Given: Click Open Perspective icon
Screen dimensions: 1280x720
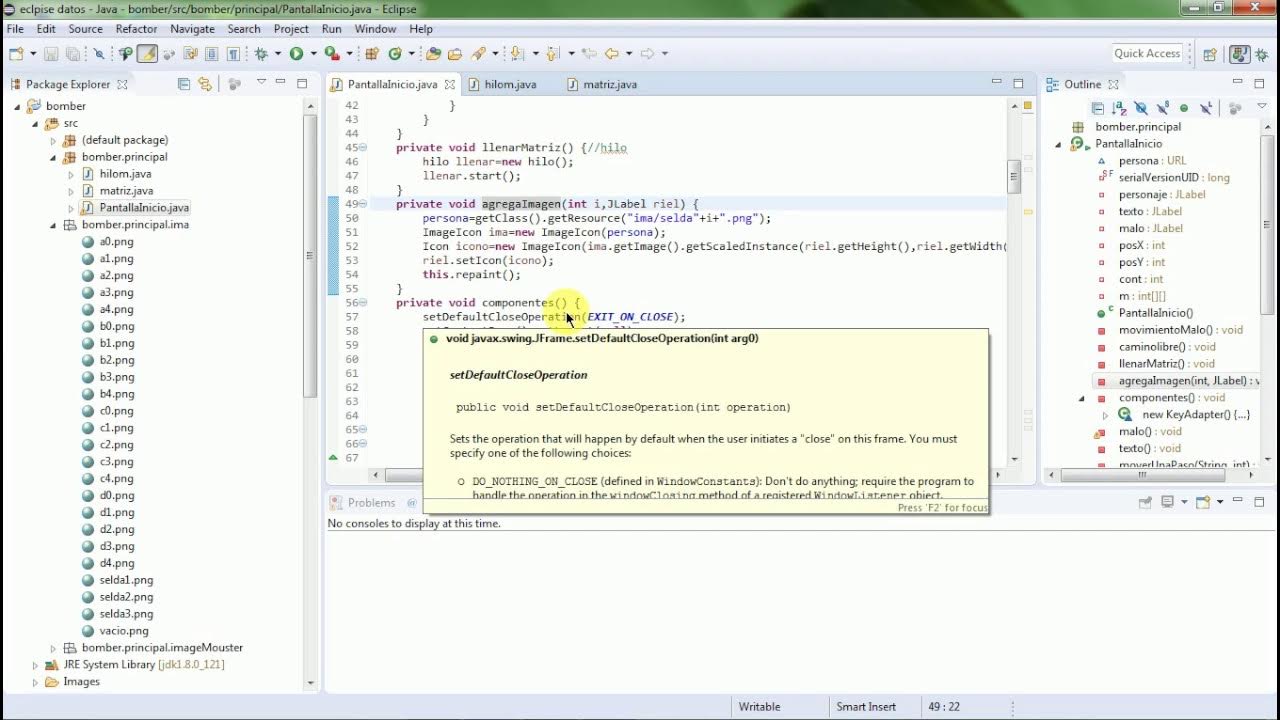Looking at the screenshot, I should coord(1209,54).
